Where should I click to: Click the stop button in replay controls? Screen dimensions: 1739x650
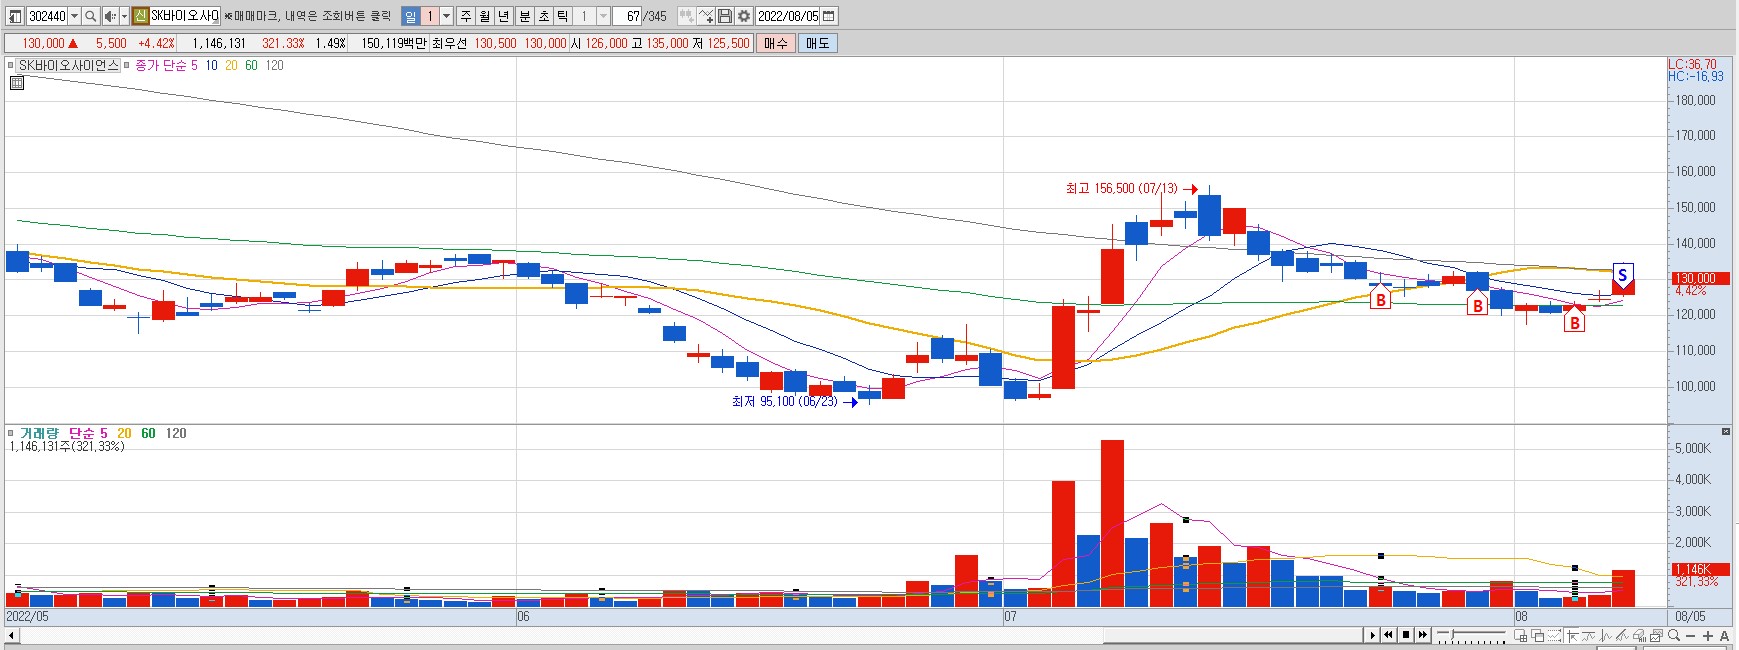click(1406, 635)
